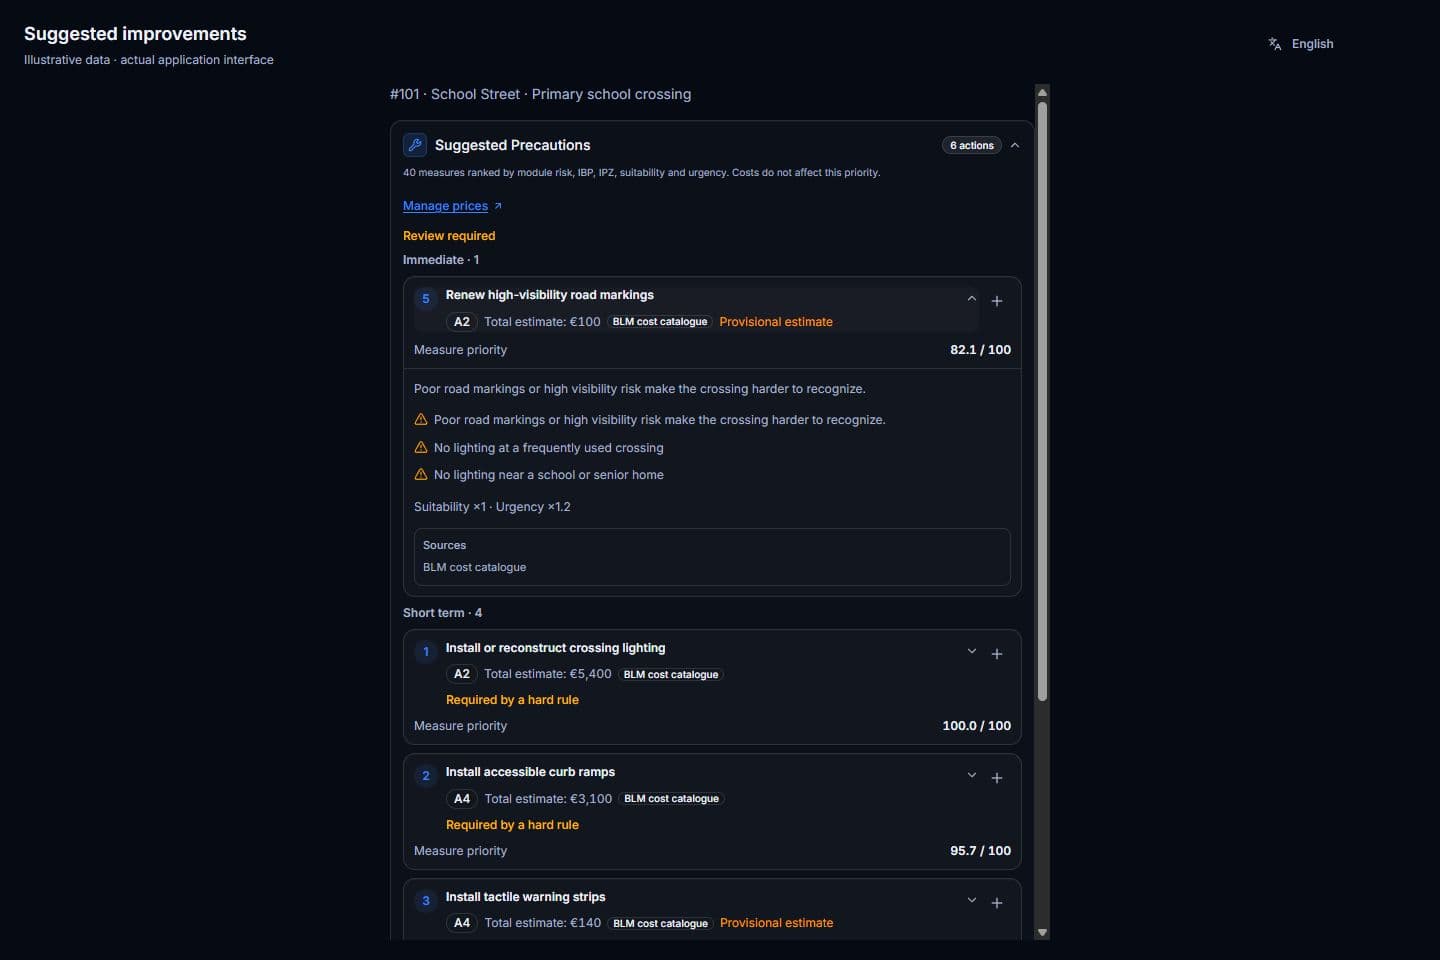This screenshot has height=960, width=1440.
Task: Click BLM cost catalogue tag on crossing lighting
Action: (671, 675)
